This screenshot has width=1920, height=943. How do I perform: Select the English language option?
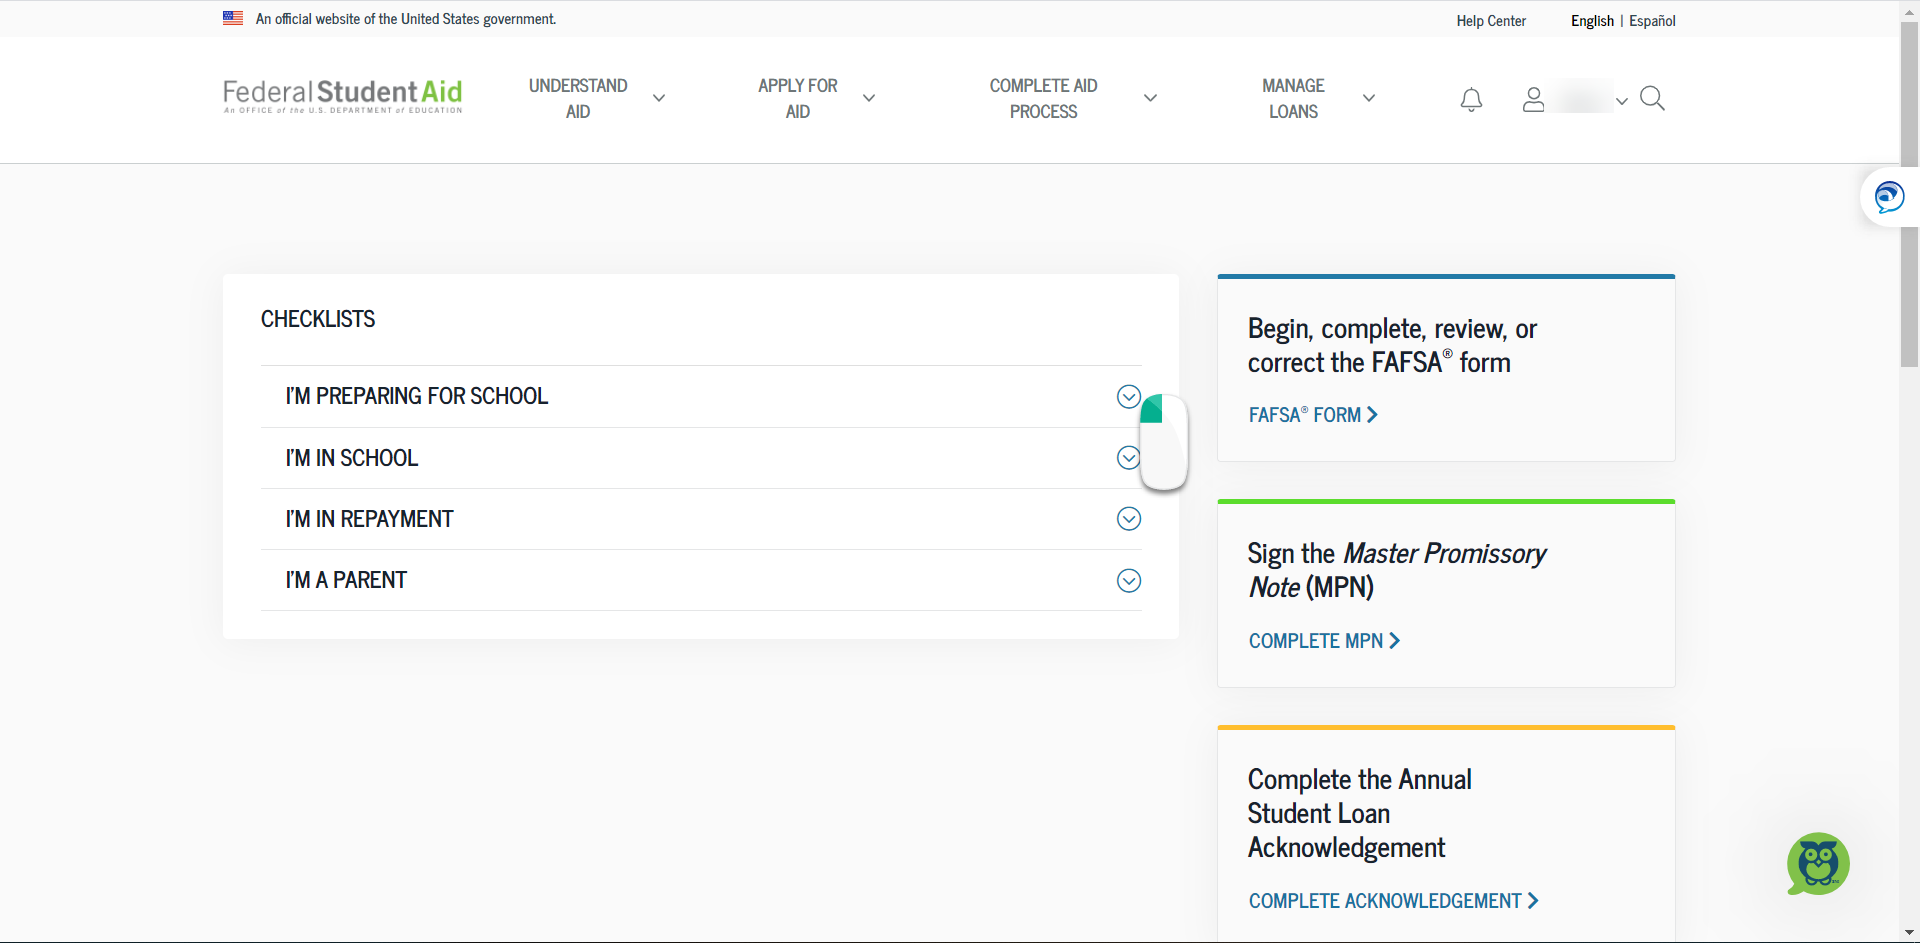coord(1592,21)
